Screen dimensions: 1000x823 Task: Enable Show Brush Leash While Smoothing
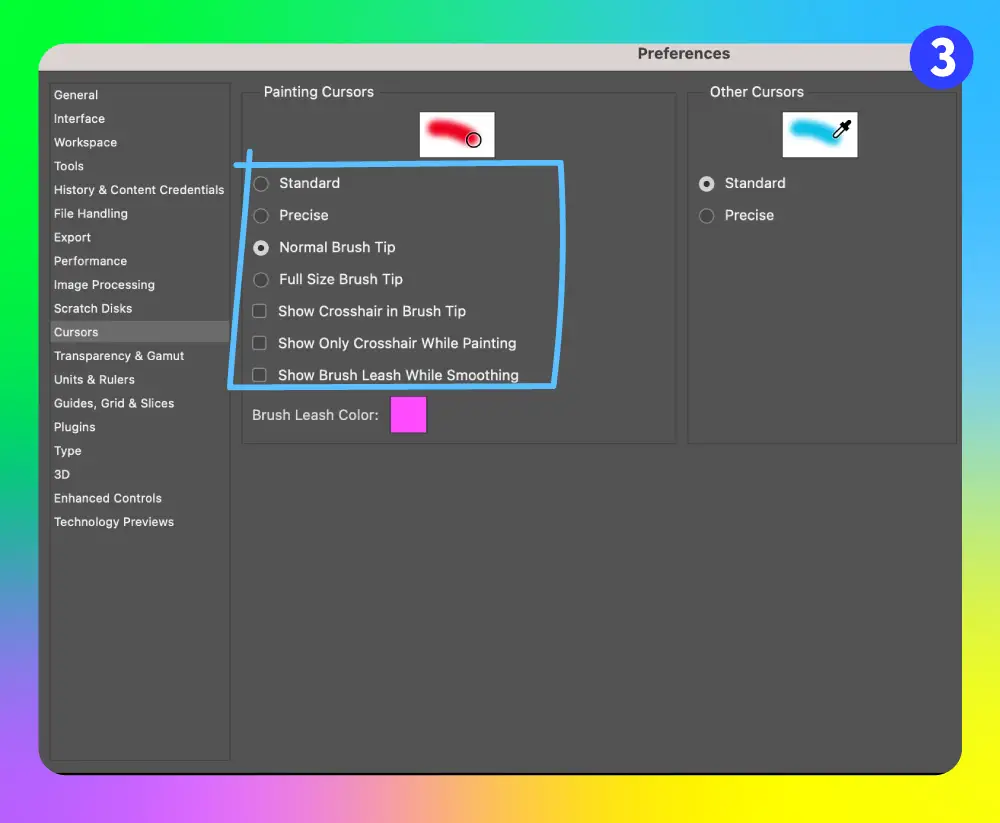pyautogui.click(x=260, y=374)
